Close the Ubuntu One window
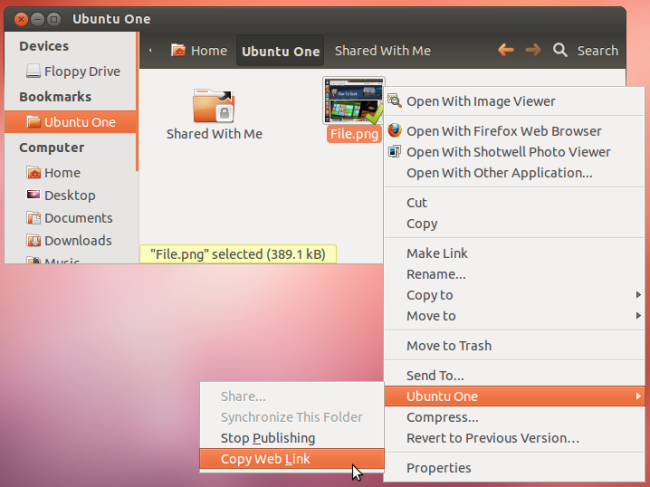The height and width of the screenshot is (487, 650). 21,19
